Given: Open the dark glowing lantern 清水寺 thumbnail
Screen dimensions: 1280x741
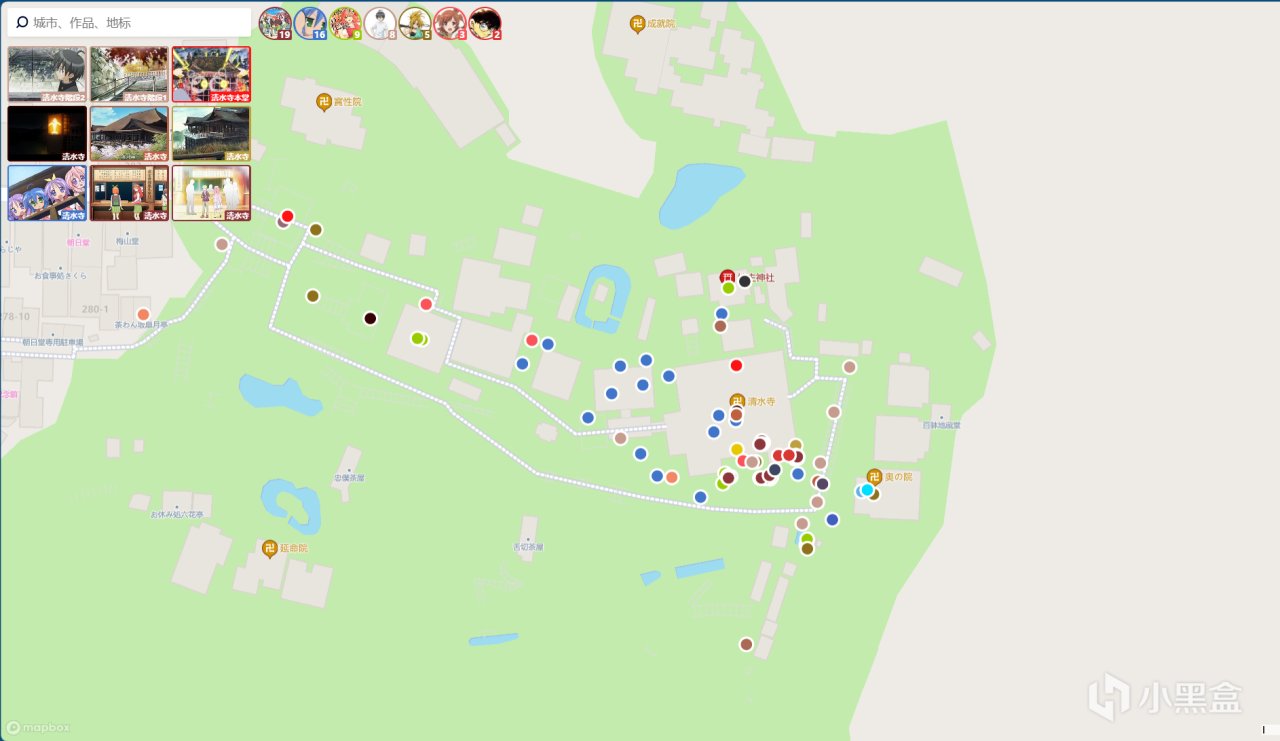Looking at the screenshot, I should [x=47, y=134].
